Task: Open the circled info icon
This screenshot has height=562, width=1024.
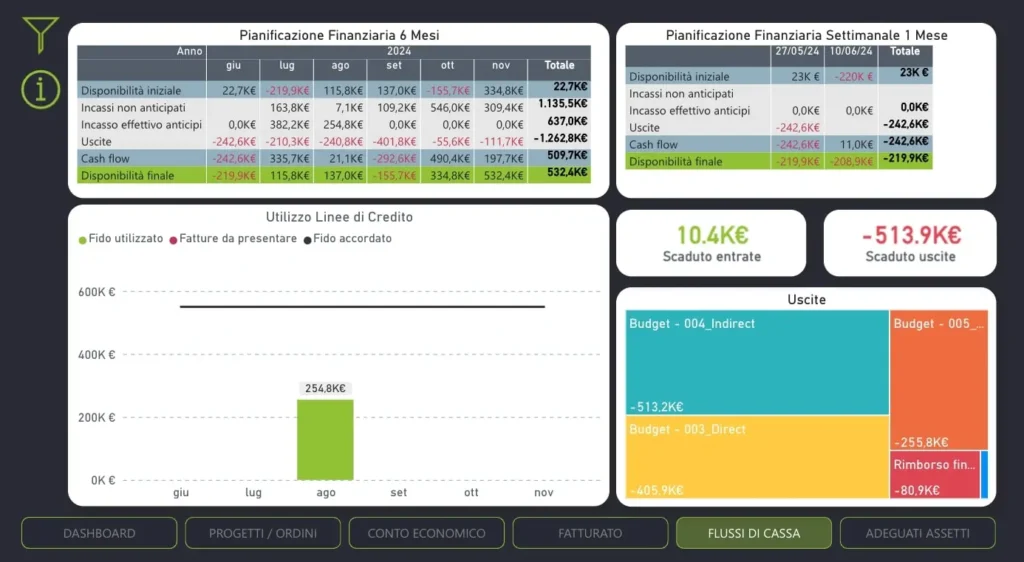Action: click(x=40, y=89)
